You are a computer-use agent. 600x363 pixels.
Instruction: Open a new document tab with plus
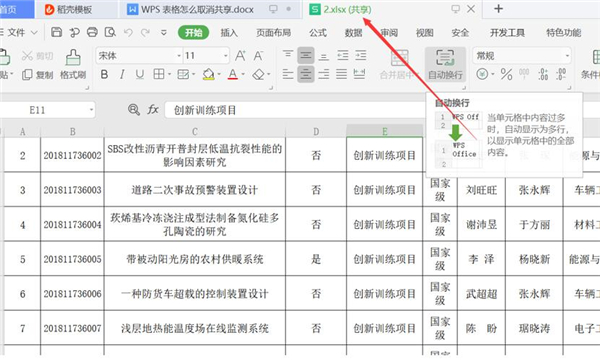tap(498, 8)
